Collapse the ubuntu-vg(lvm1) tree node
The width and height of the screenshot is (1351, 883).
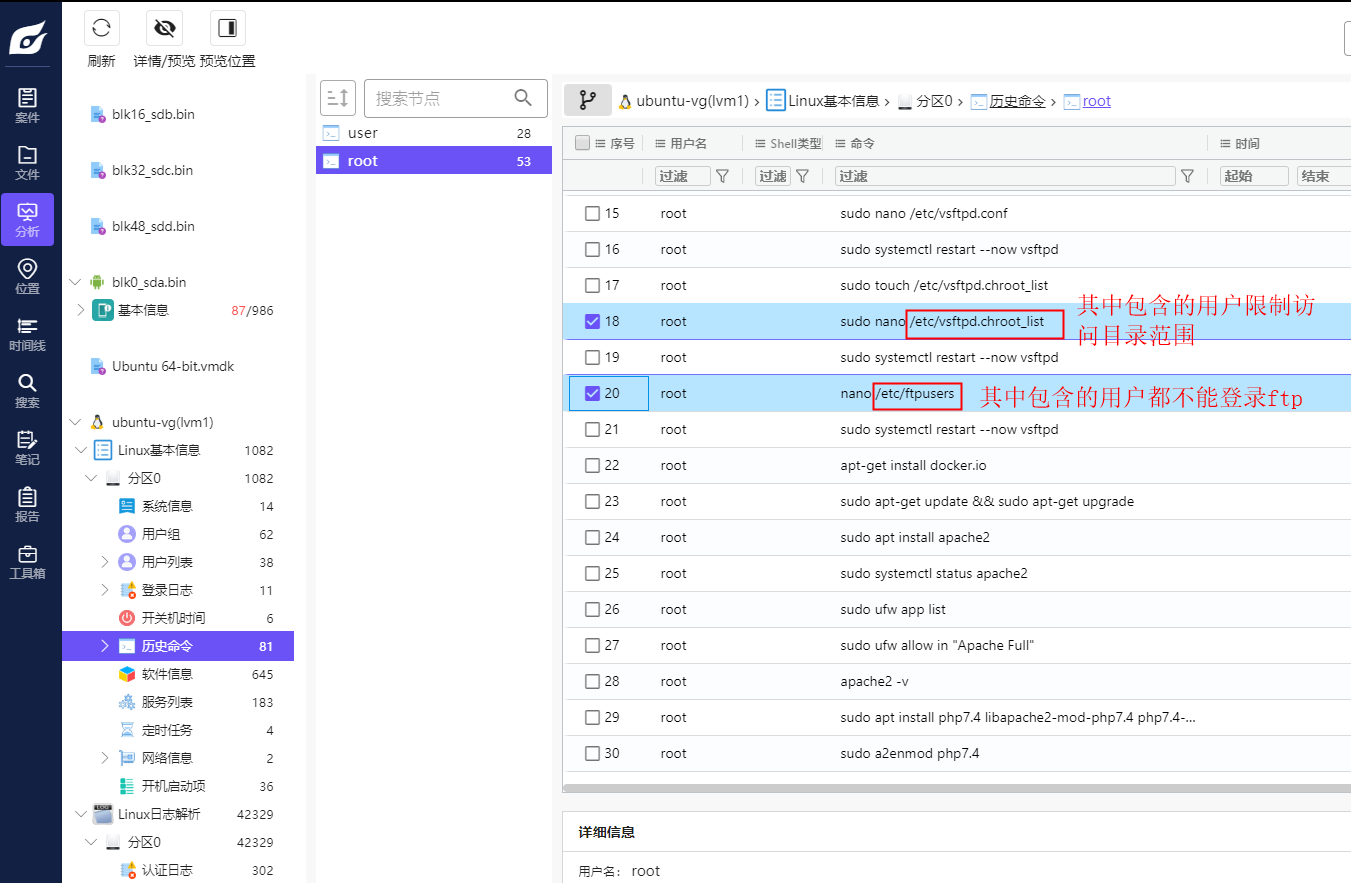click(76, 422)
